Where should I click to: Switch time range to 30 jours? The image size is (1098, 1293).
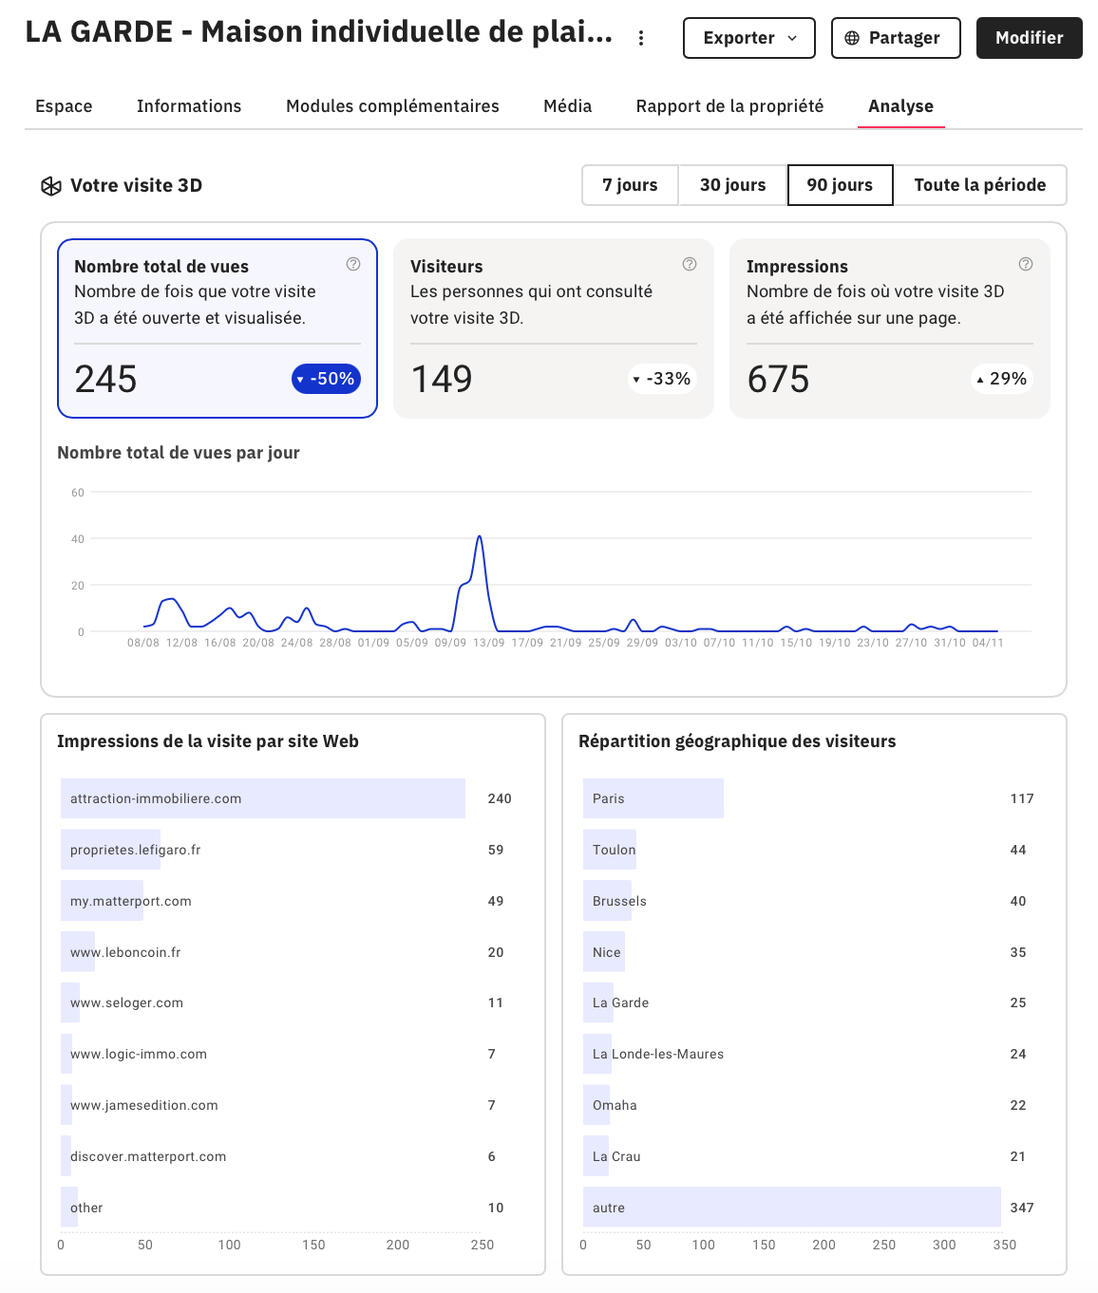point(733,185)
